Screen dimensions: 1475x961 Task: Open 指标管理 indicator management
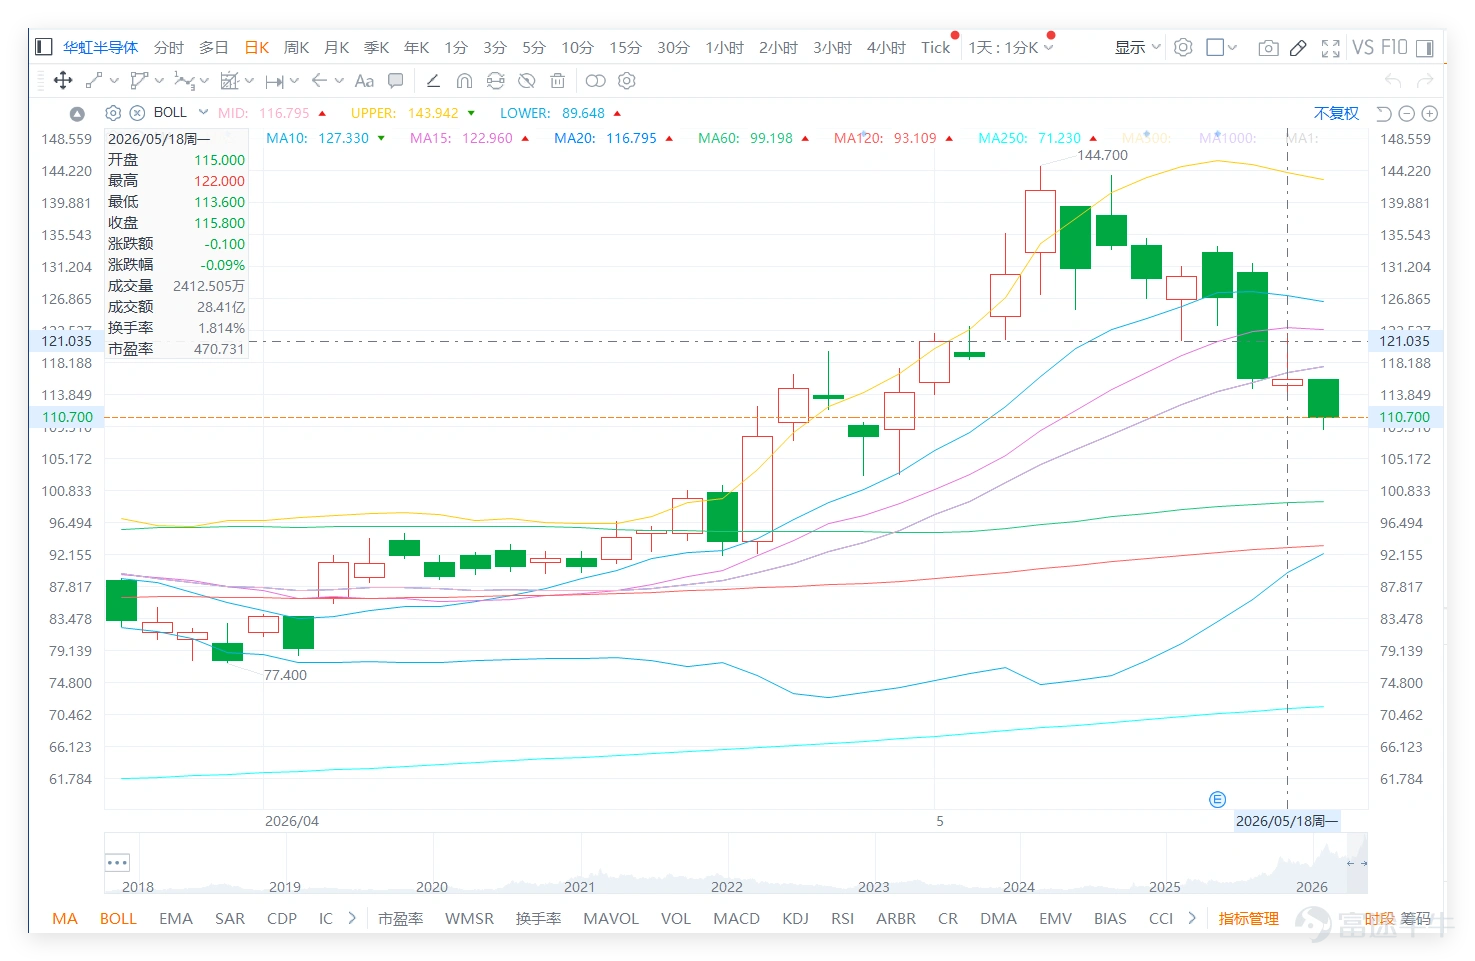(x=1248, y=918)
